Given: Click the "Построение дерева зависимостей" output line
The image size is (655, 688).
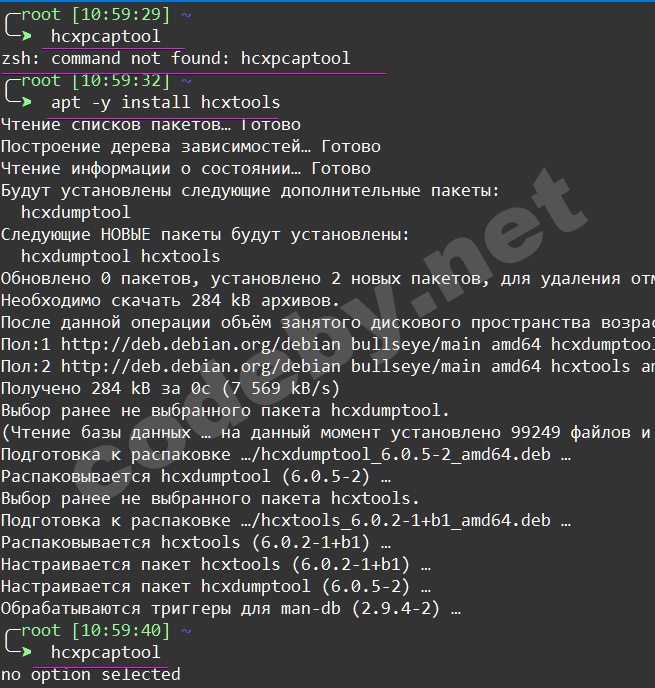Looking at the screenshot, I should tap(190, 147).
